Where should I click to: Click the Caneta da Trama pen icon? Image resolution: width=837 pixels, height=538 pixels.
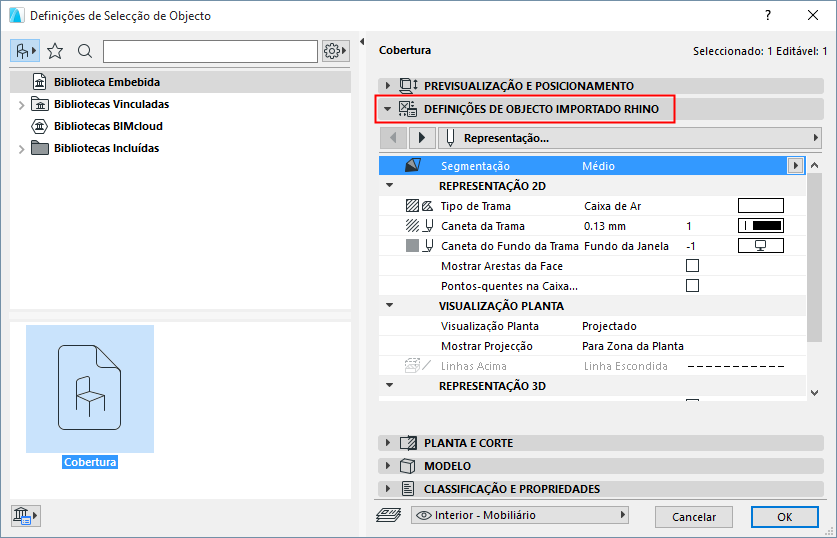pos(419,226)
